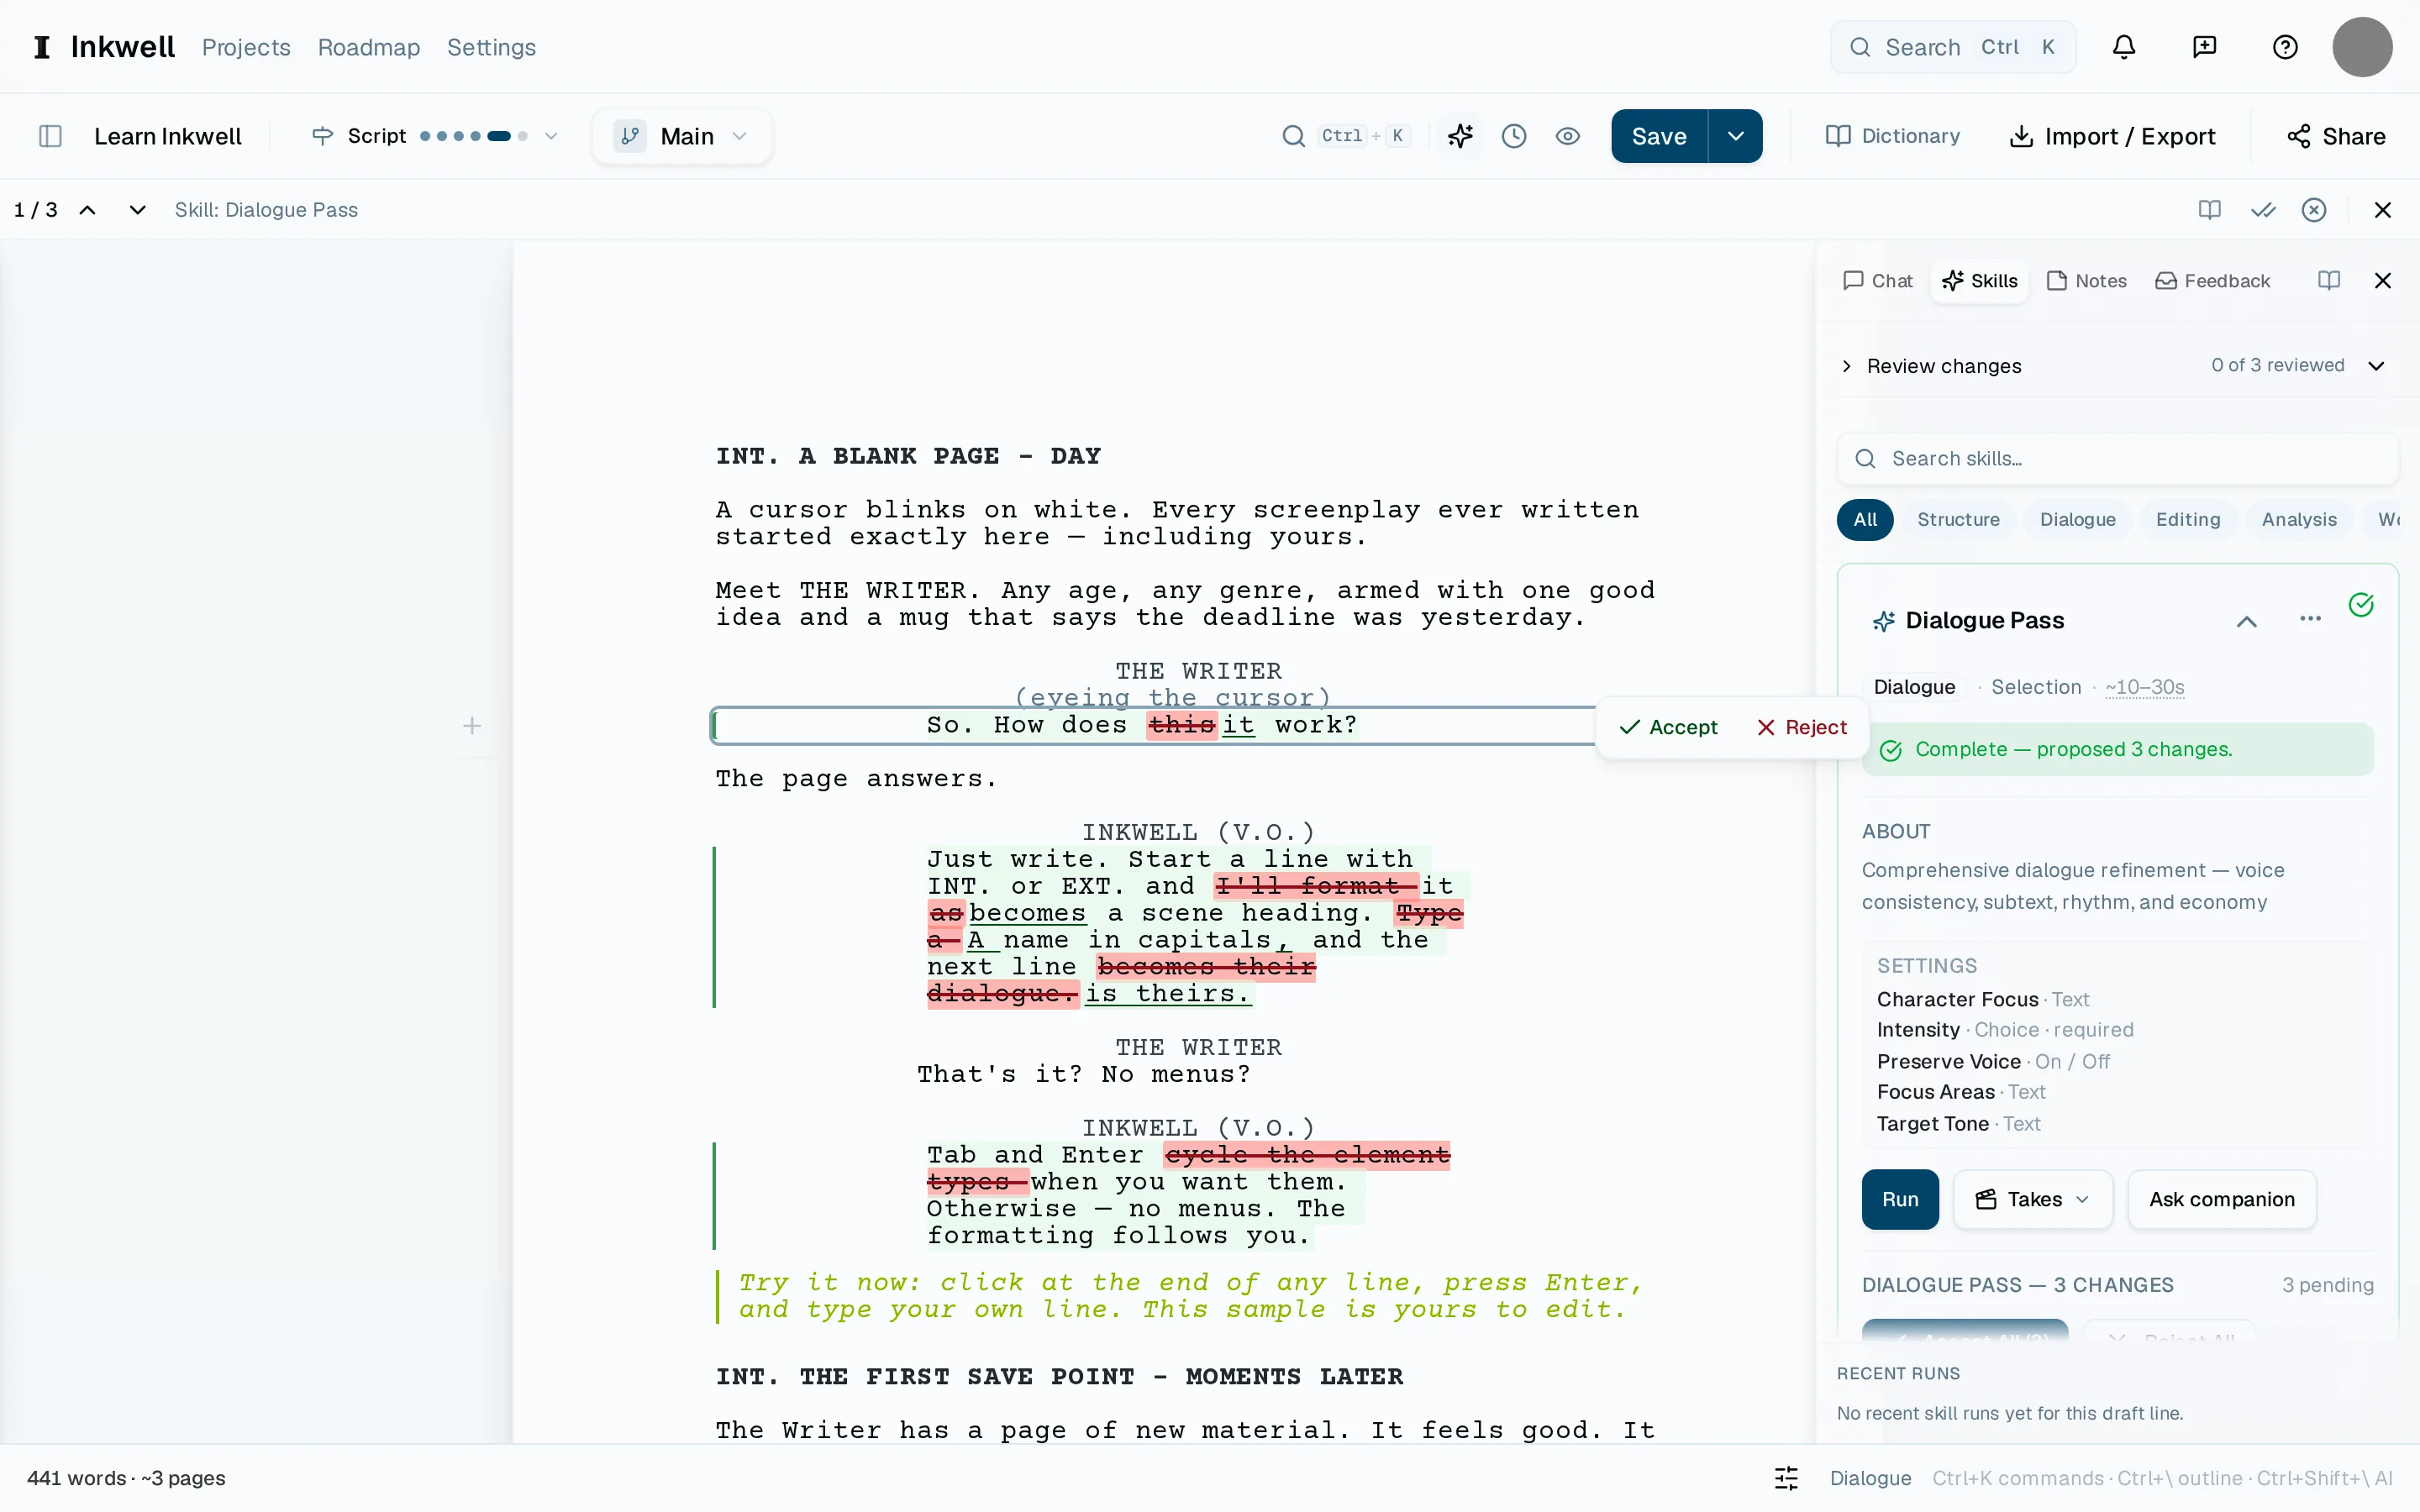Open the user avatar menu

(x=2362, y=47)
